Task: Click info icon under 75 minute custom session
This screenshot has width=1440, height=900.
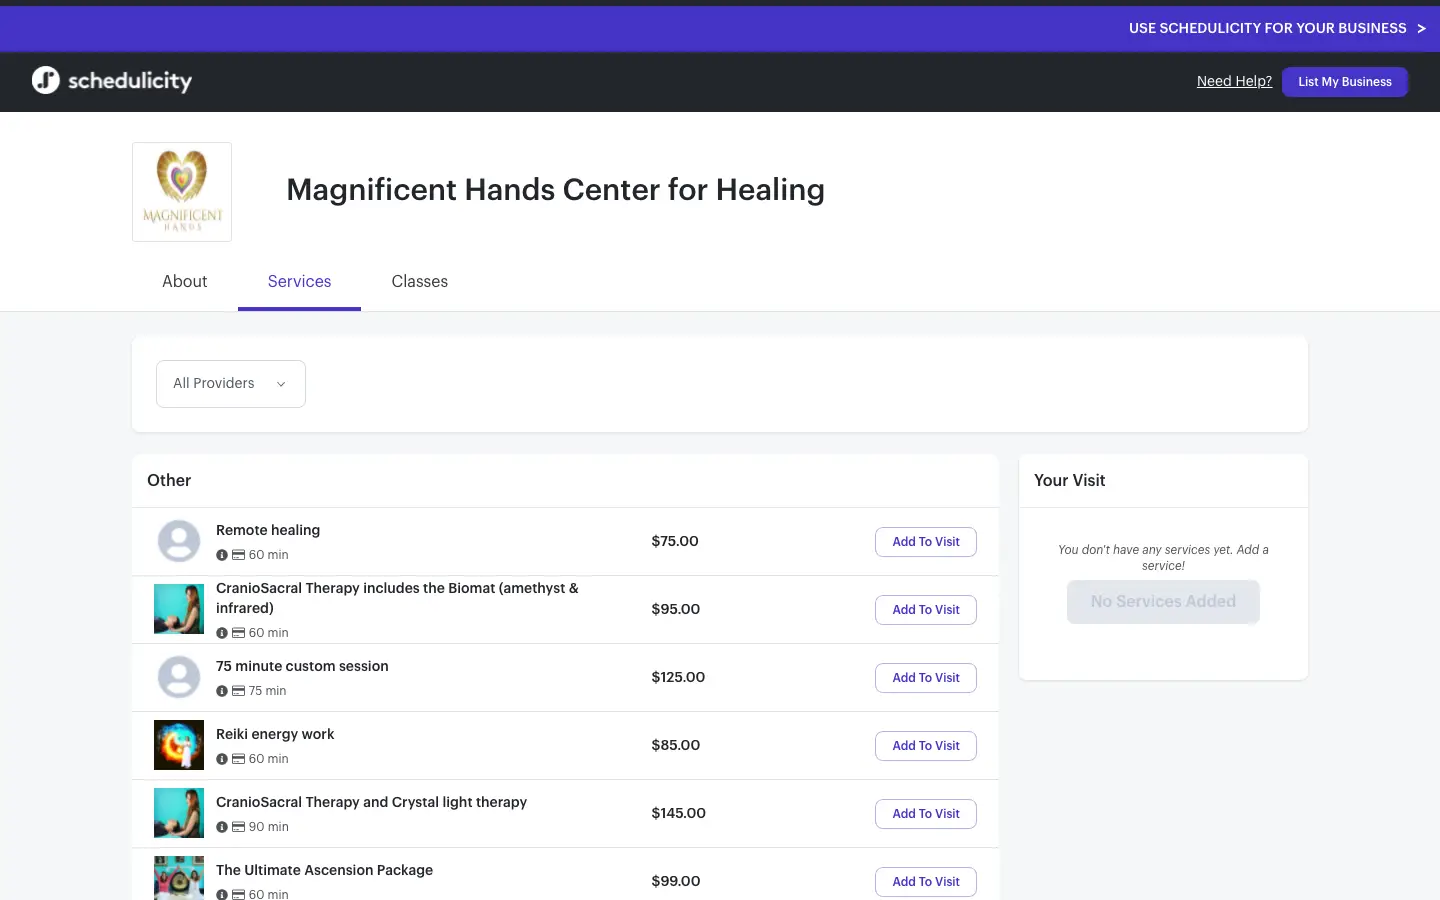Action: point(222,691)
